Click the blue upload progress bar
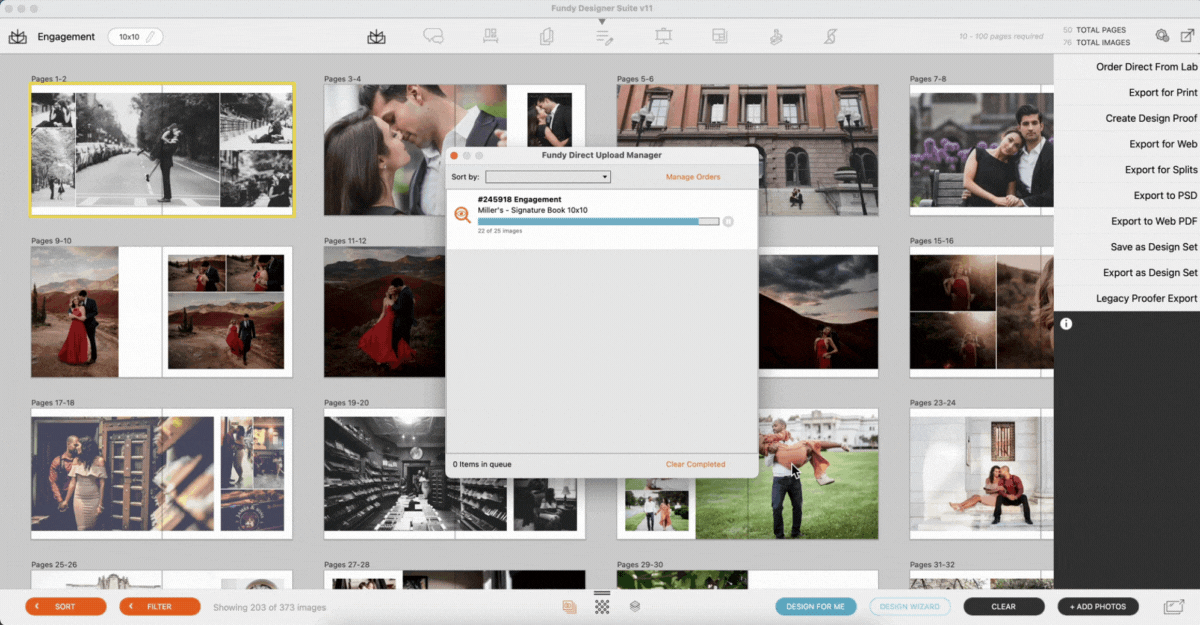The image size is (1200, 625). point(598,221)
